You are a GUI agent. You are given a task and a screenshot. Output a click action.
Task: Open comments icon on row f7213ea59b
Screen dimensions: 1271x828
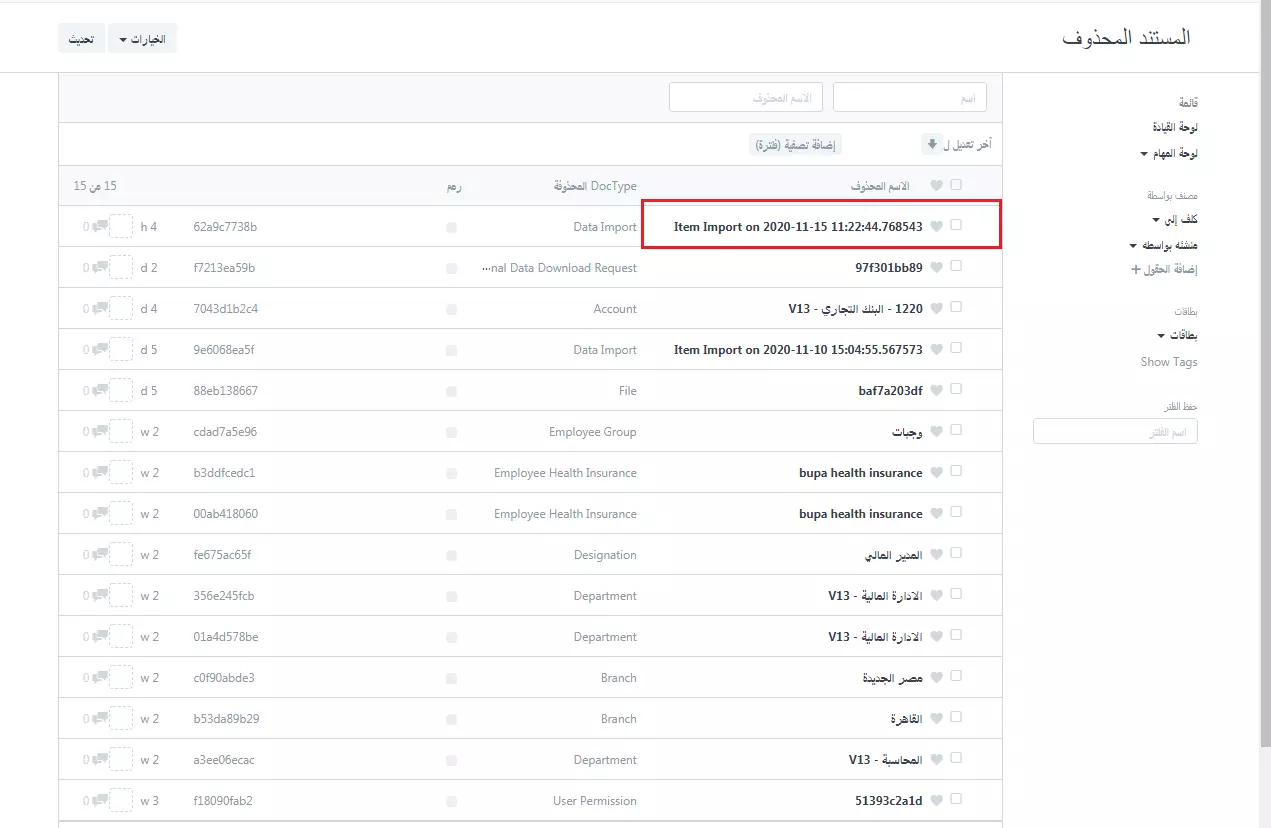pyautogui.click(x=100, y=268)
